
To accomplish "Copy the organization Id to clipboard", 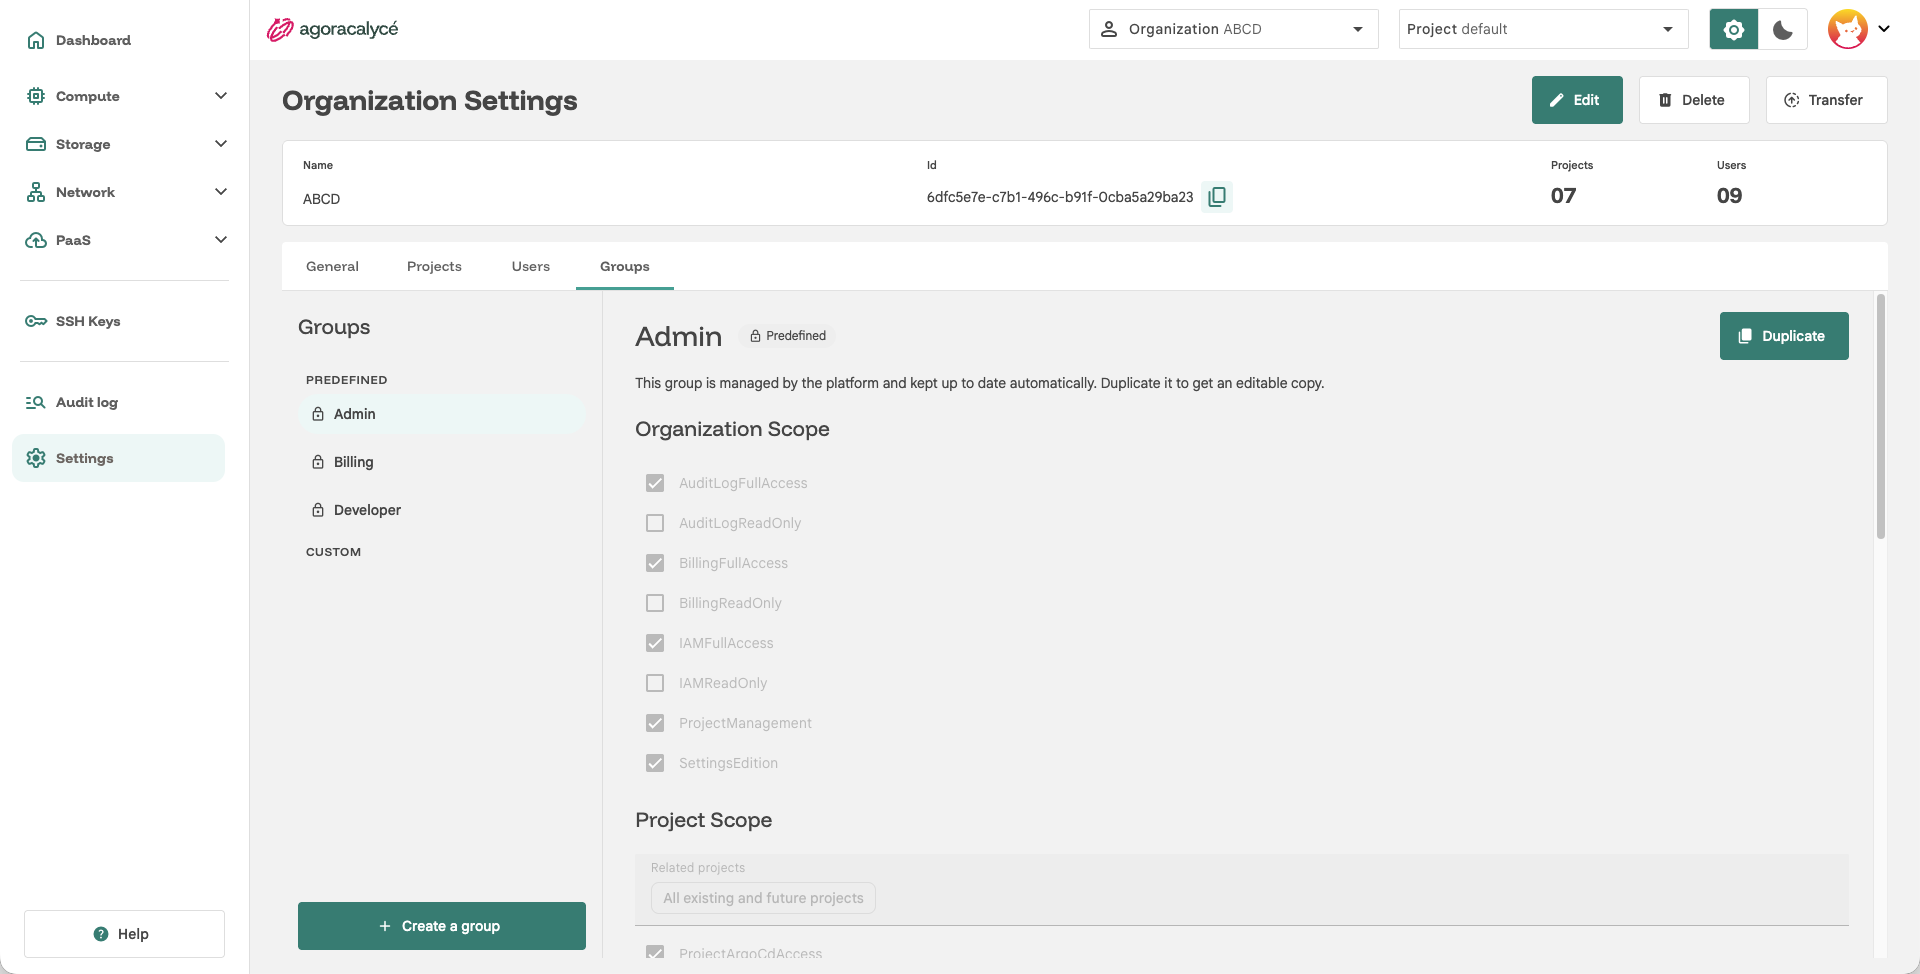I will click(x=1217, y=197).
